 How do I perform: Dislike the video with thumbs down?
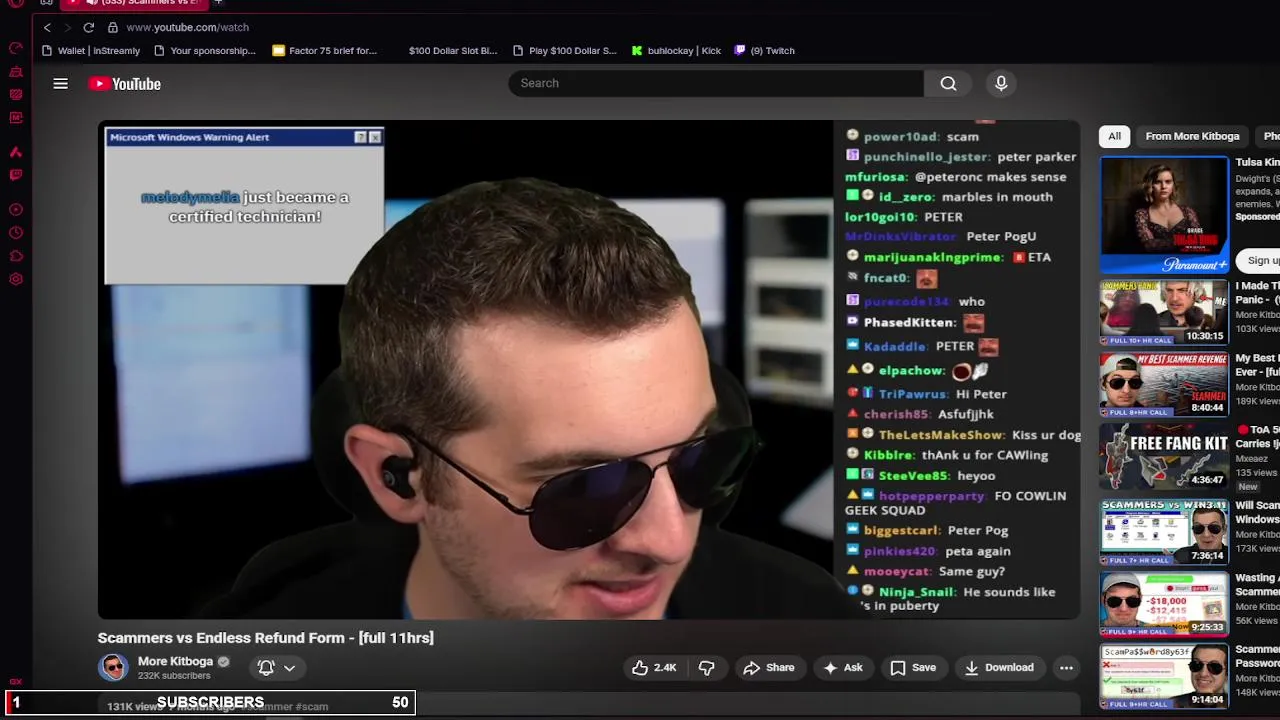pyautogui.click(x=706, y=668)
